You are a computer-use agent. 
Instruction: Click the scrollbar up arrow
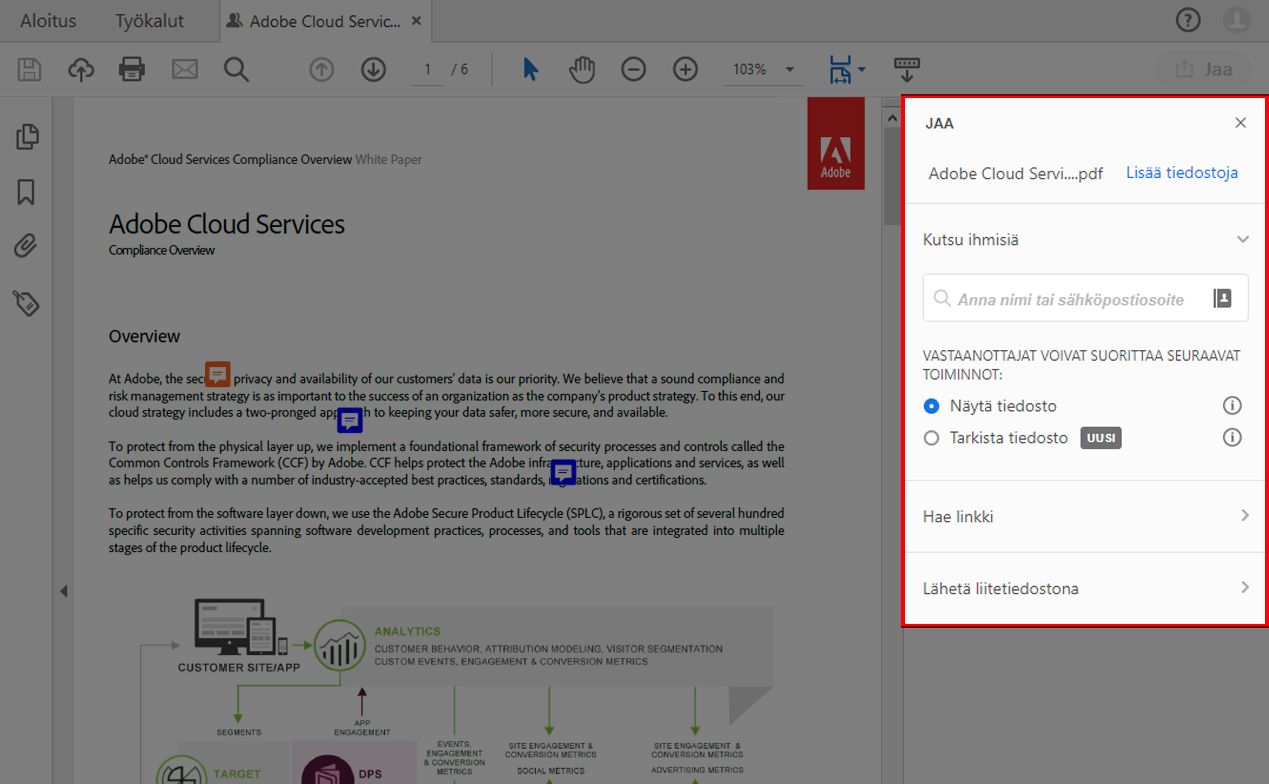click(892, 118)
